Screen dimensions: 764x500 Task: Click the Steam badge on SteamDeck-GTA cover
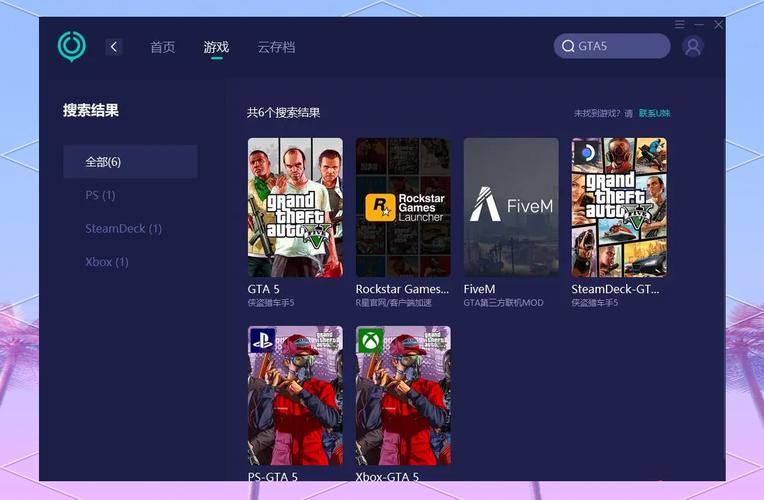[x=587, y=153]
